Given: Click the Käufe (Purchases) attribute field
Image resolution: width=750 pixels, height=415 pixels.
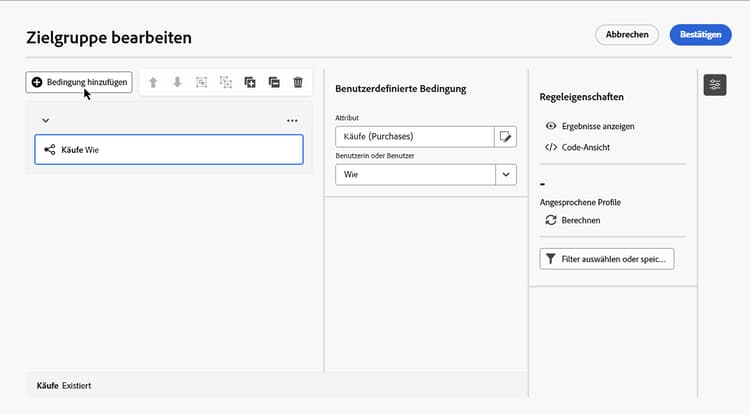Looking at the screenshot, I should pos(415,137).
